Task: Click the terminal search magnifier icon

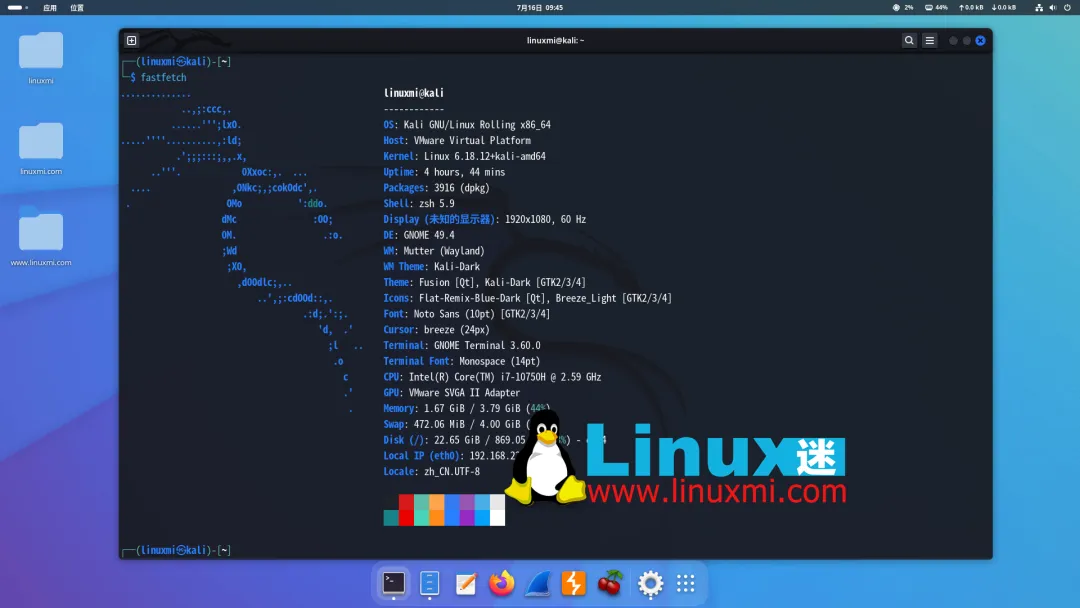Action: point(909,41)
